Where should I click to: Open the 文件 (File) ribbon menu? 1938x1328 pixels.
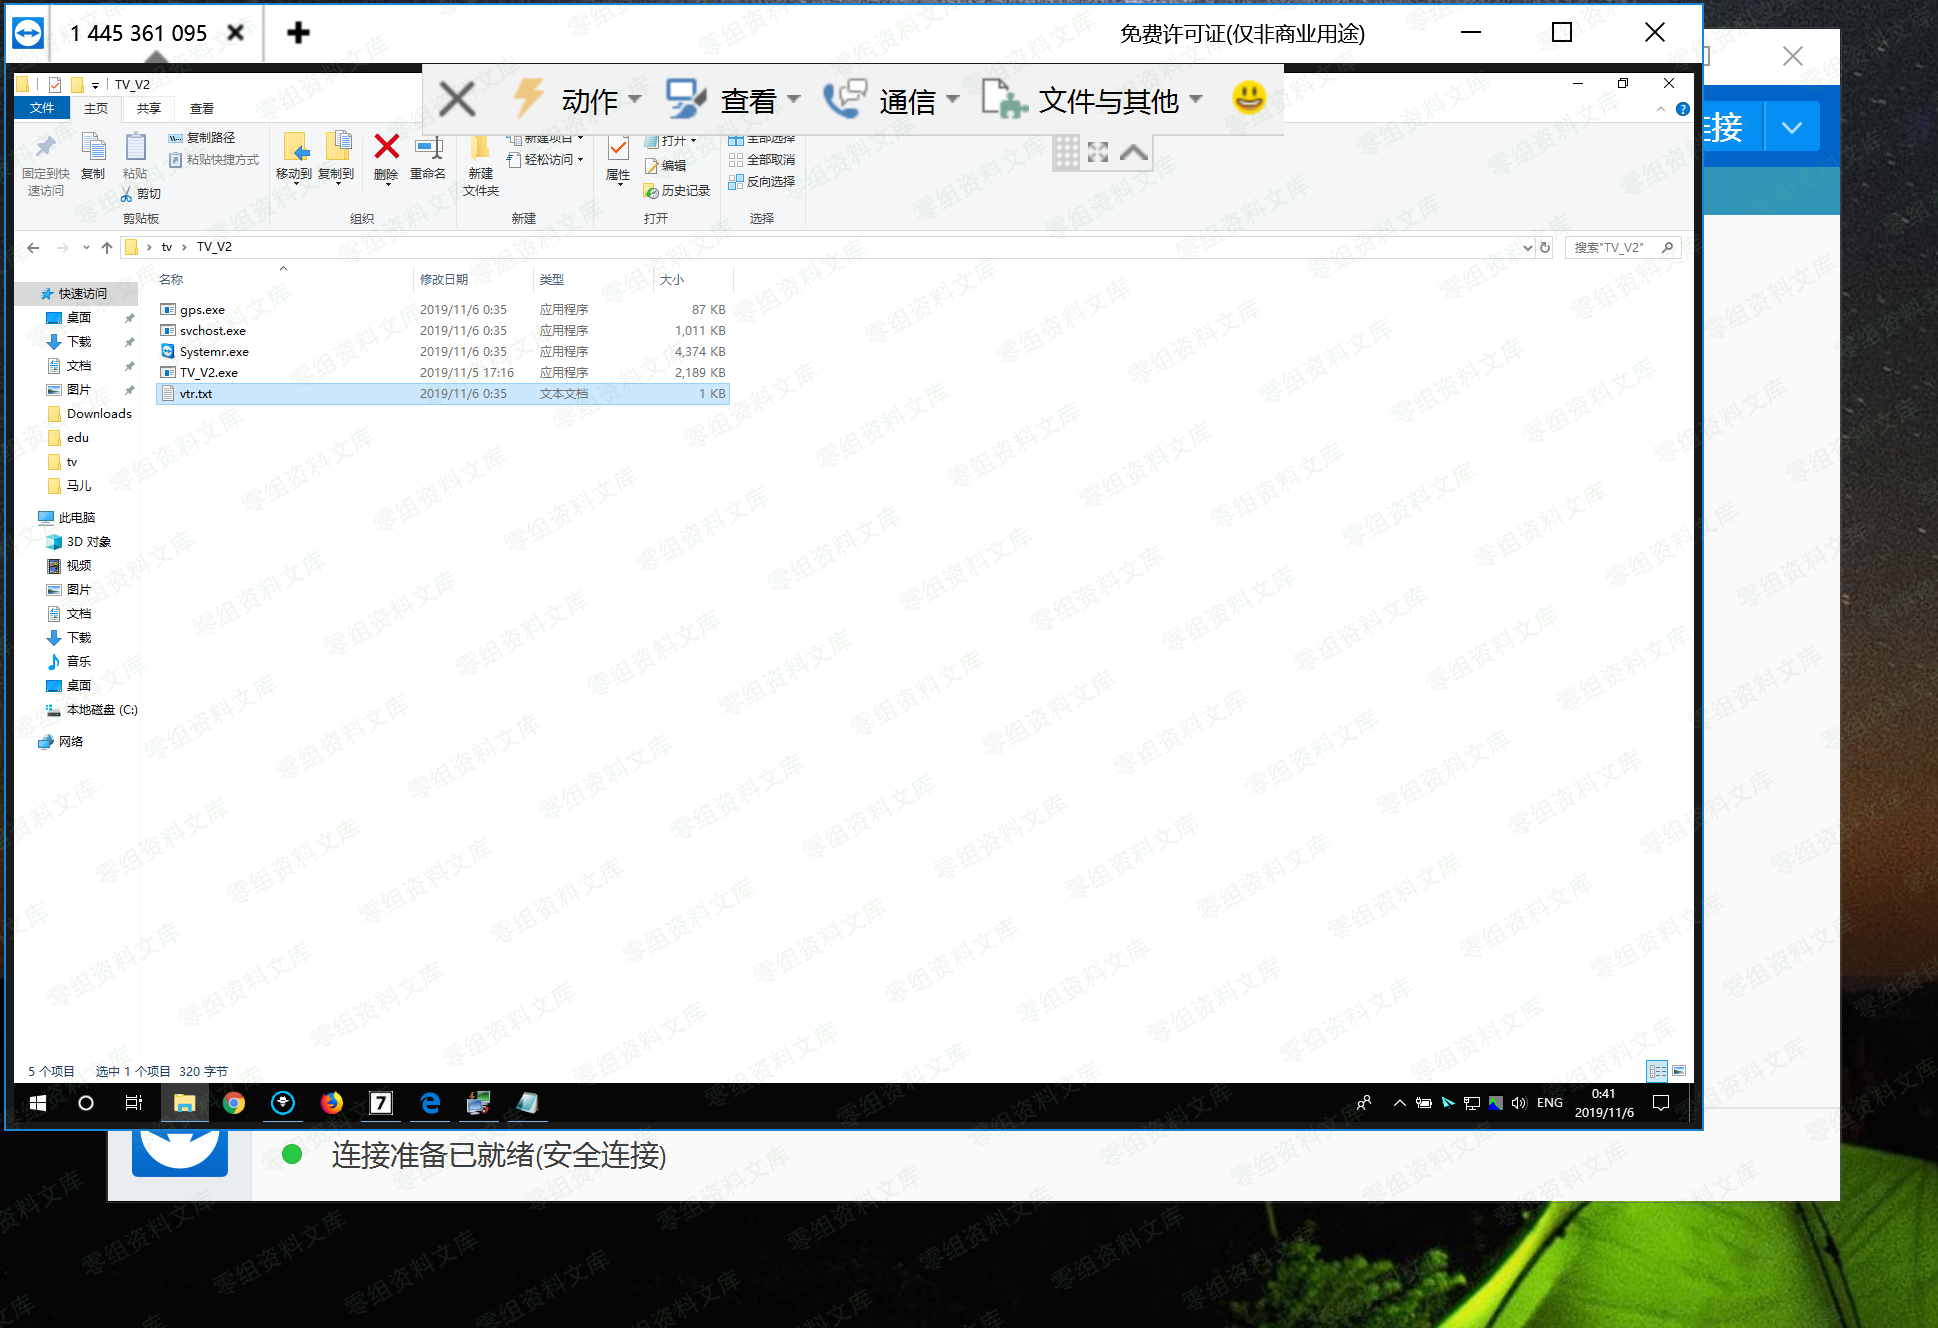tap(42, 108)
